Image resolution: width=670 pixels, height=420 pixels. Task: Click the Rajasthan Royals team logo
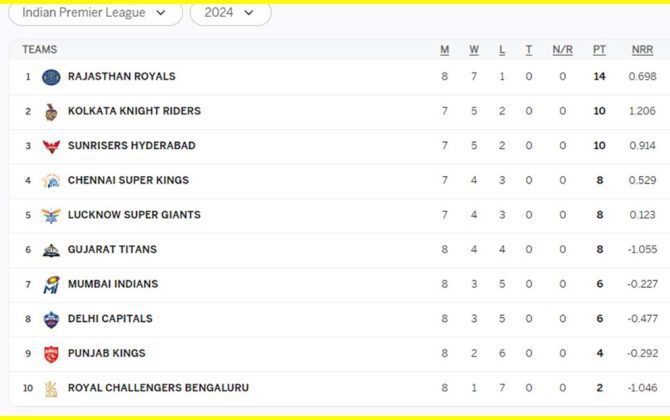[51, 77]
